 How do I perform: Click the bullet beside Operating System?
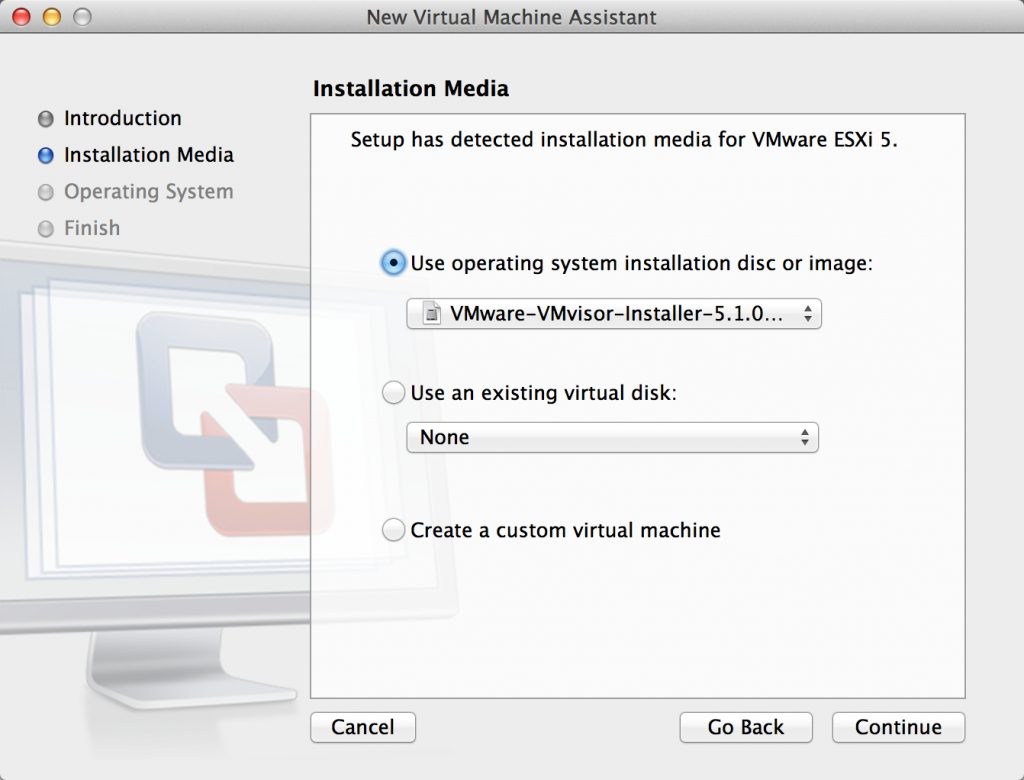coord(46,192)
